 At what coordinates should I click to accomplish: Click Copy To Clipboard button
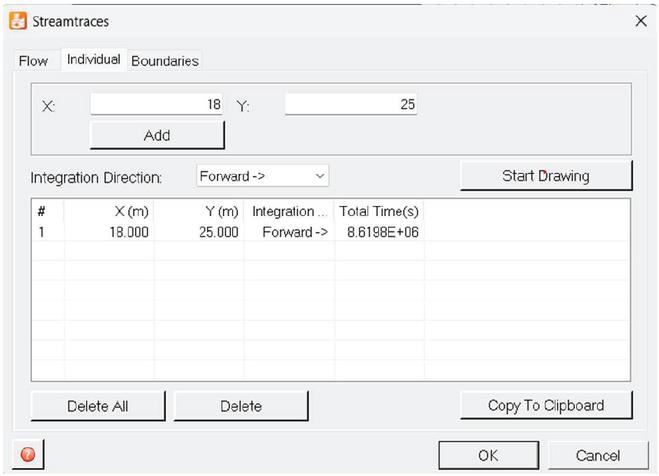pos(545,405)
